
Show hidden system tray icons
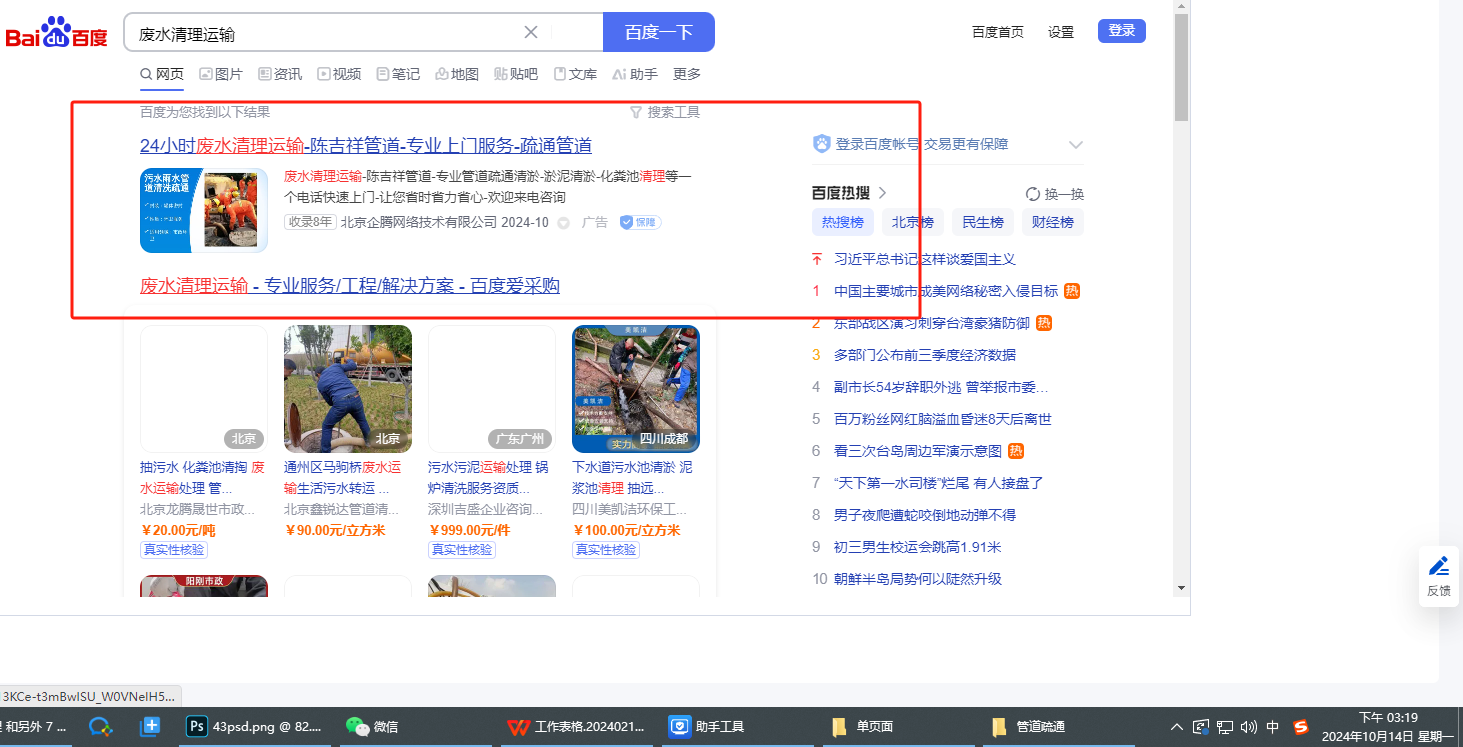(1177, 727)
